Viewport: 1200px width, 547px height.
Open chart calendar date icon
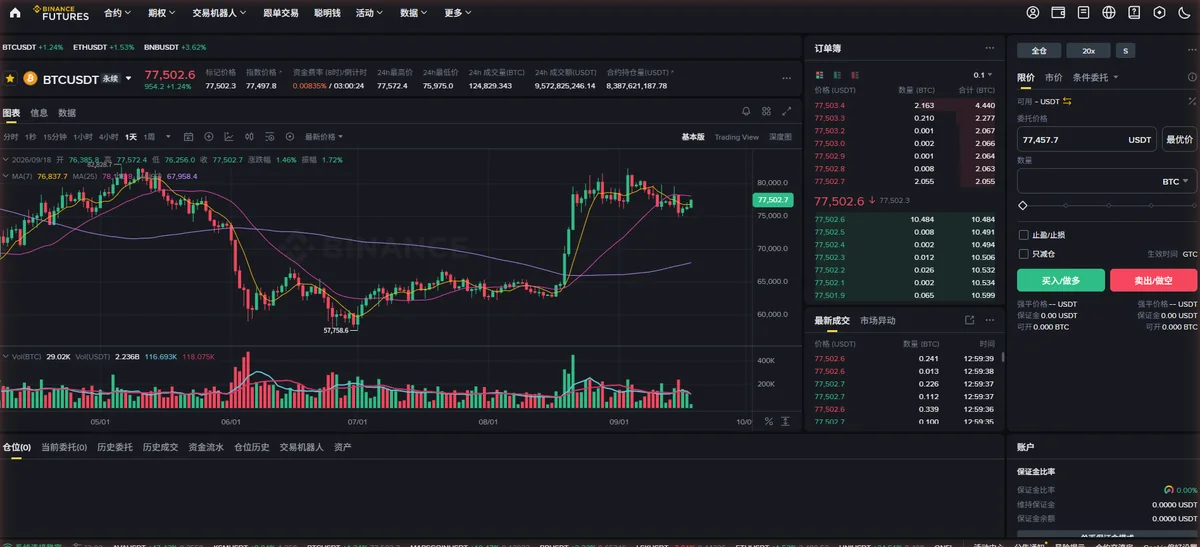pyautogui.click(x=188, y=136)
